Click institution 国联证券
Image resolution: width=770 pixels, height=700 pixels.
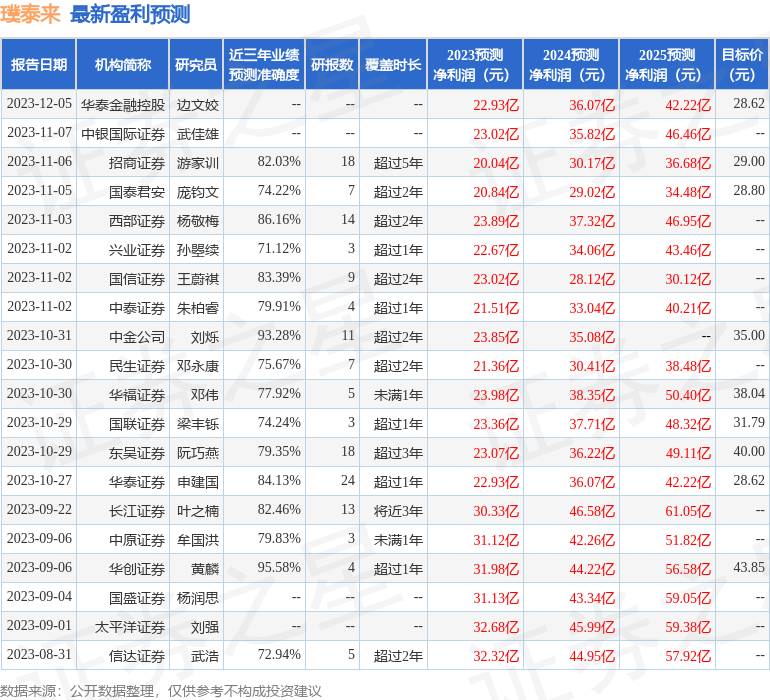click(x=137, y=423)
